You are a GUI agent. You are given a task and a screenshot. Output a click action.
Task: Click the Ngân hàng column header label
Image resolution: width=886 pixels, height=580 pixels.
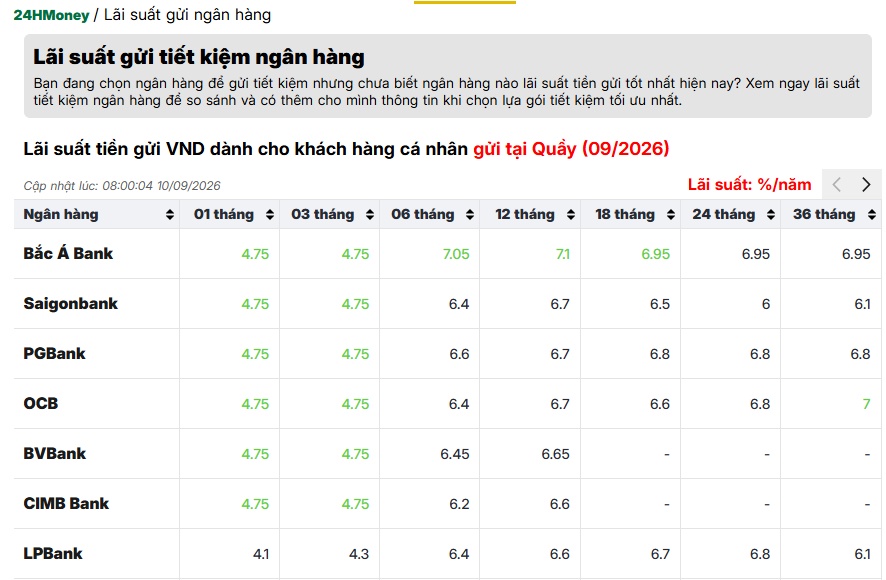pos(61,215)
